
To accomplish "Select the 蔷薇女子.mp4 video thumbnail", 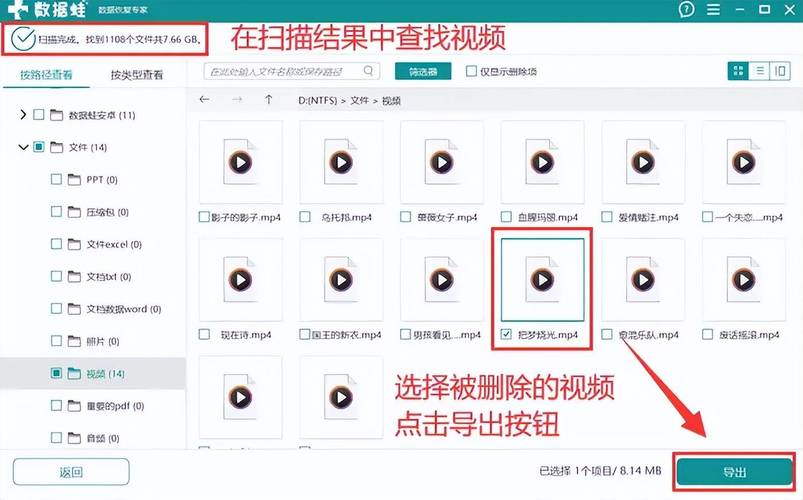I will tap(442, 162).
